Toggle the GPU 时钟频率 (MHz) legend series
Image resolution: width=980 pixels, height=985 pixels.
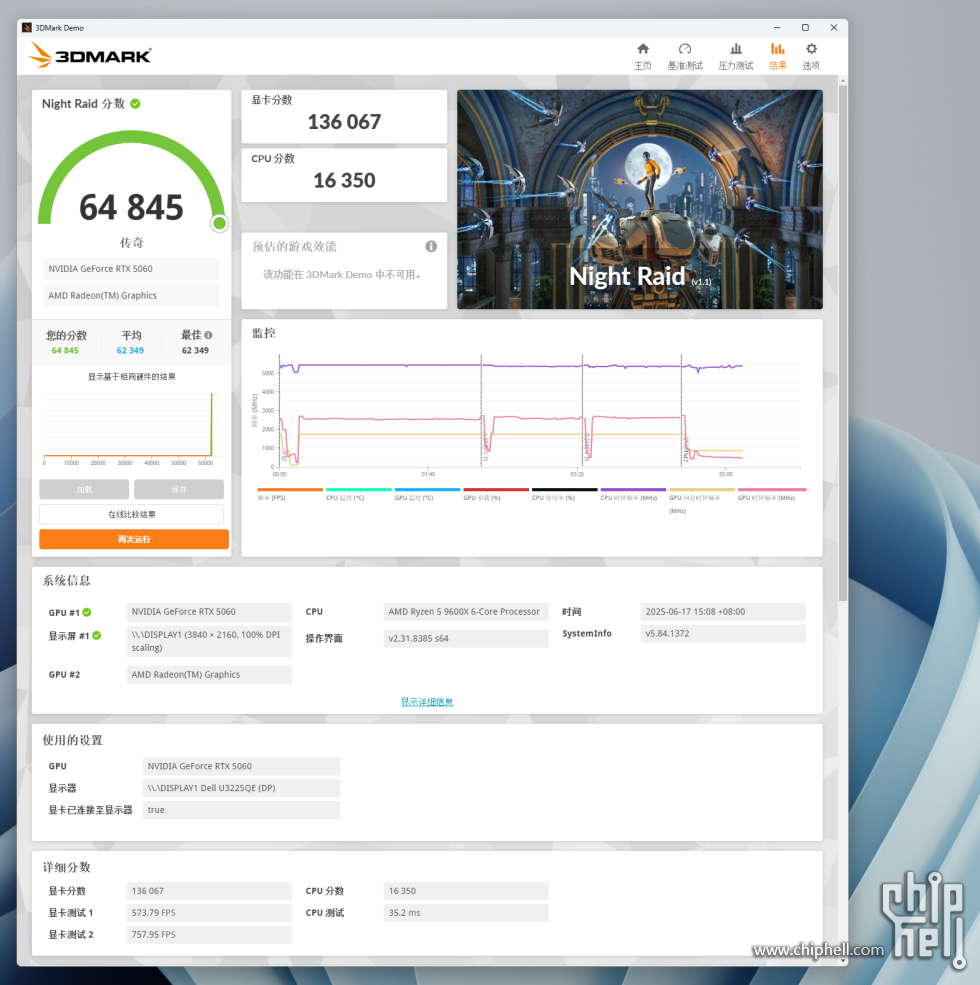[x=772, y=494]
